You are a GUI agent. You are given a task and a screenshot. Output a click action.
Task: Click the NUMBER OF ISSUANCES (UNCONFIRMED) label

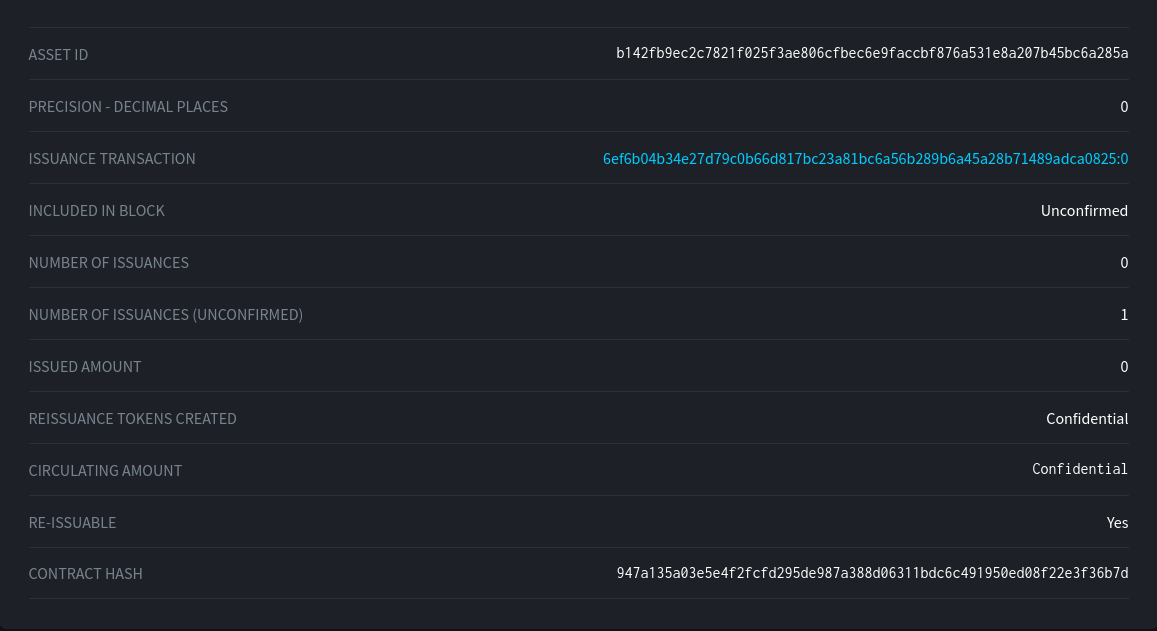[x=165, y=315]
